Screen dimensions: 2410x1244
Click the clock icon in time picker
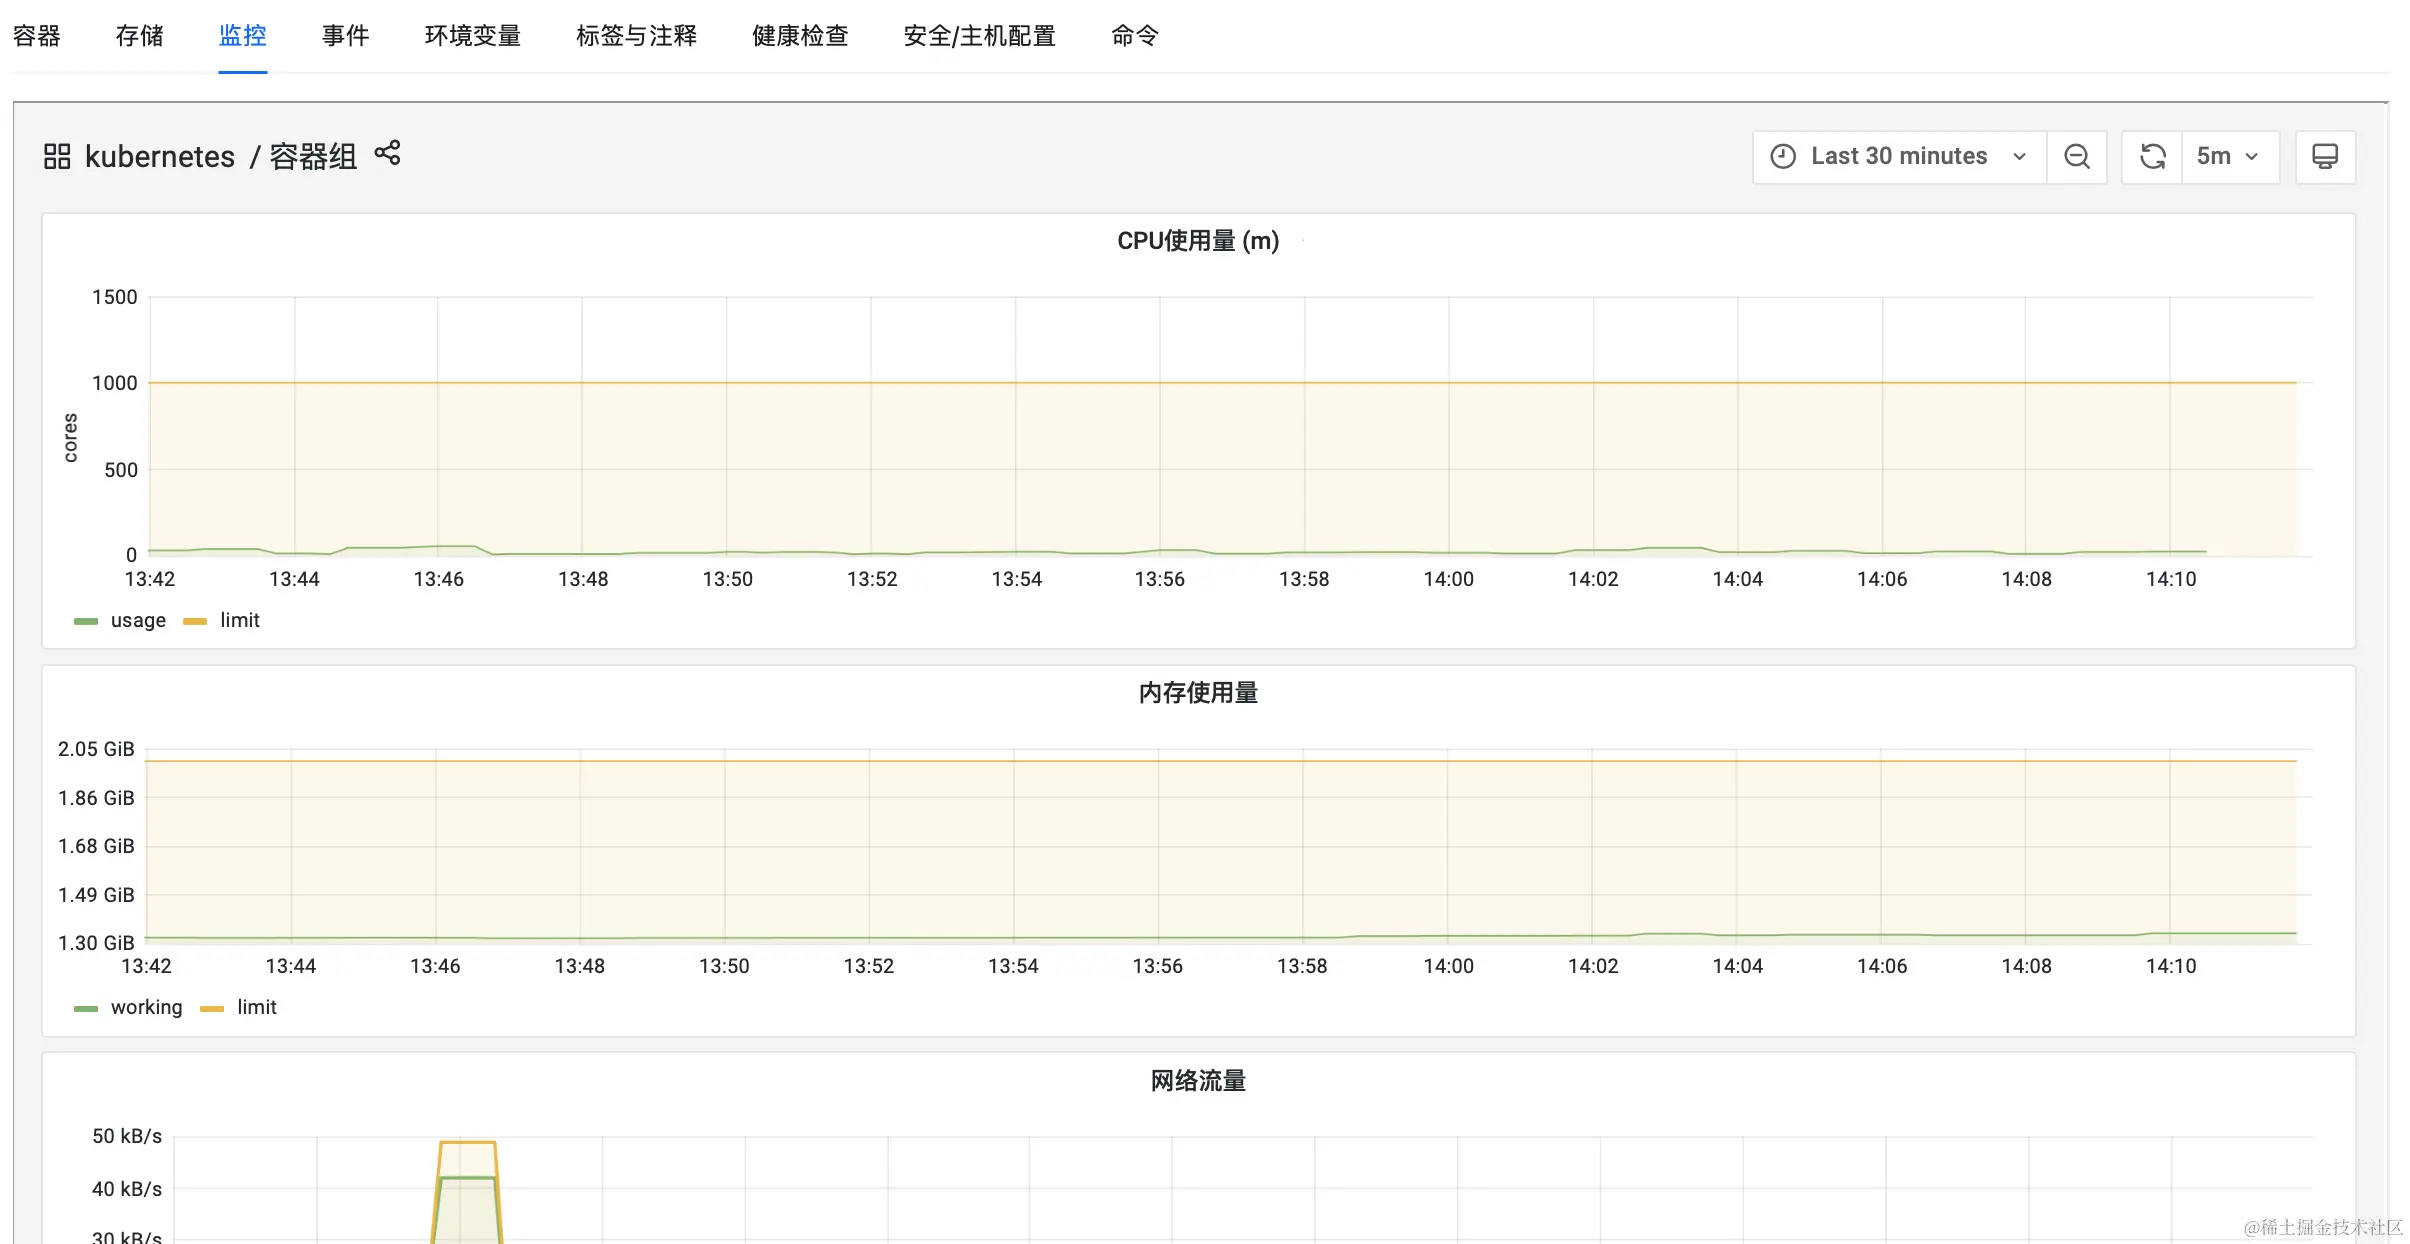(x=1785, y=156)
